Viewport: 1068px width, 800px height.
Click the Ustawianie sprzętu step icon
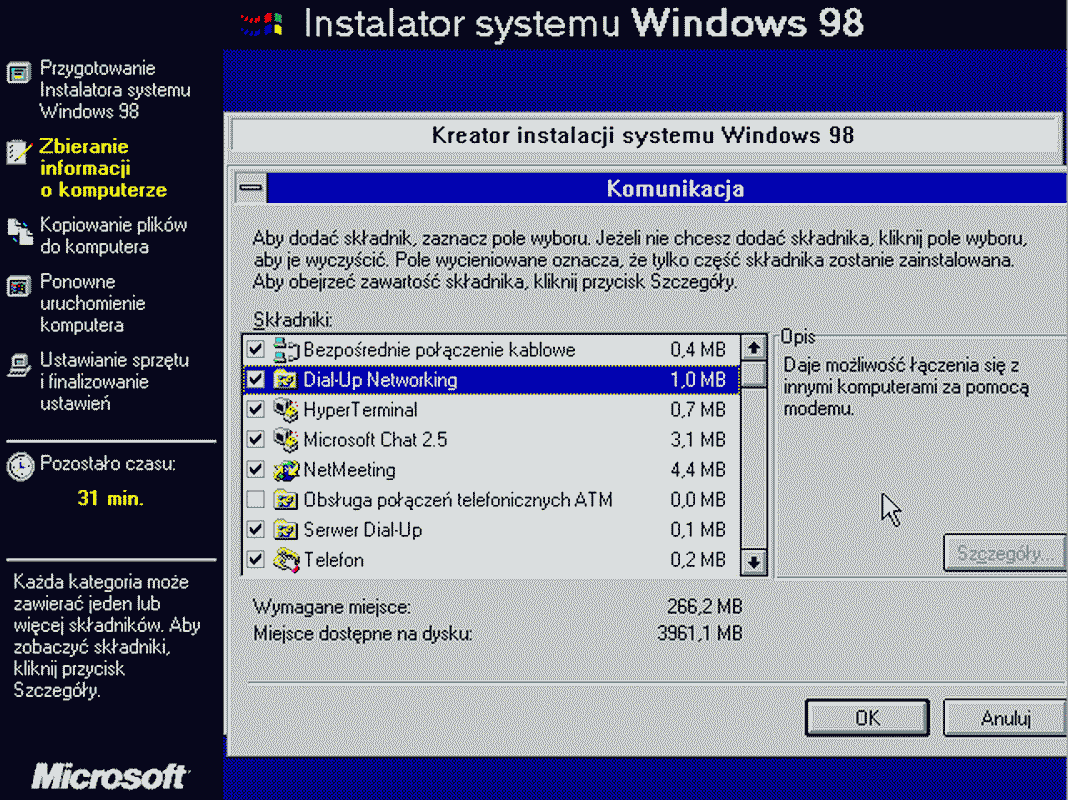tap(19, 365)
